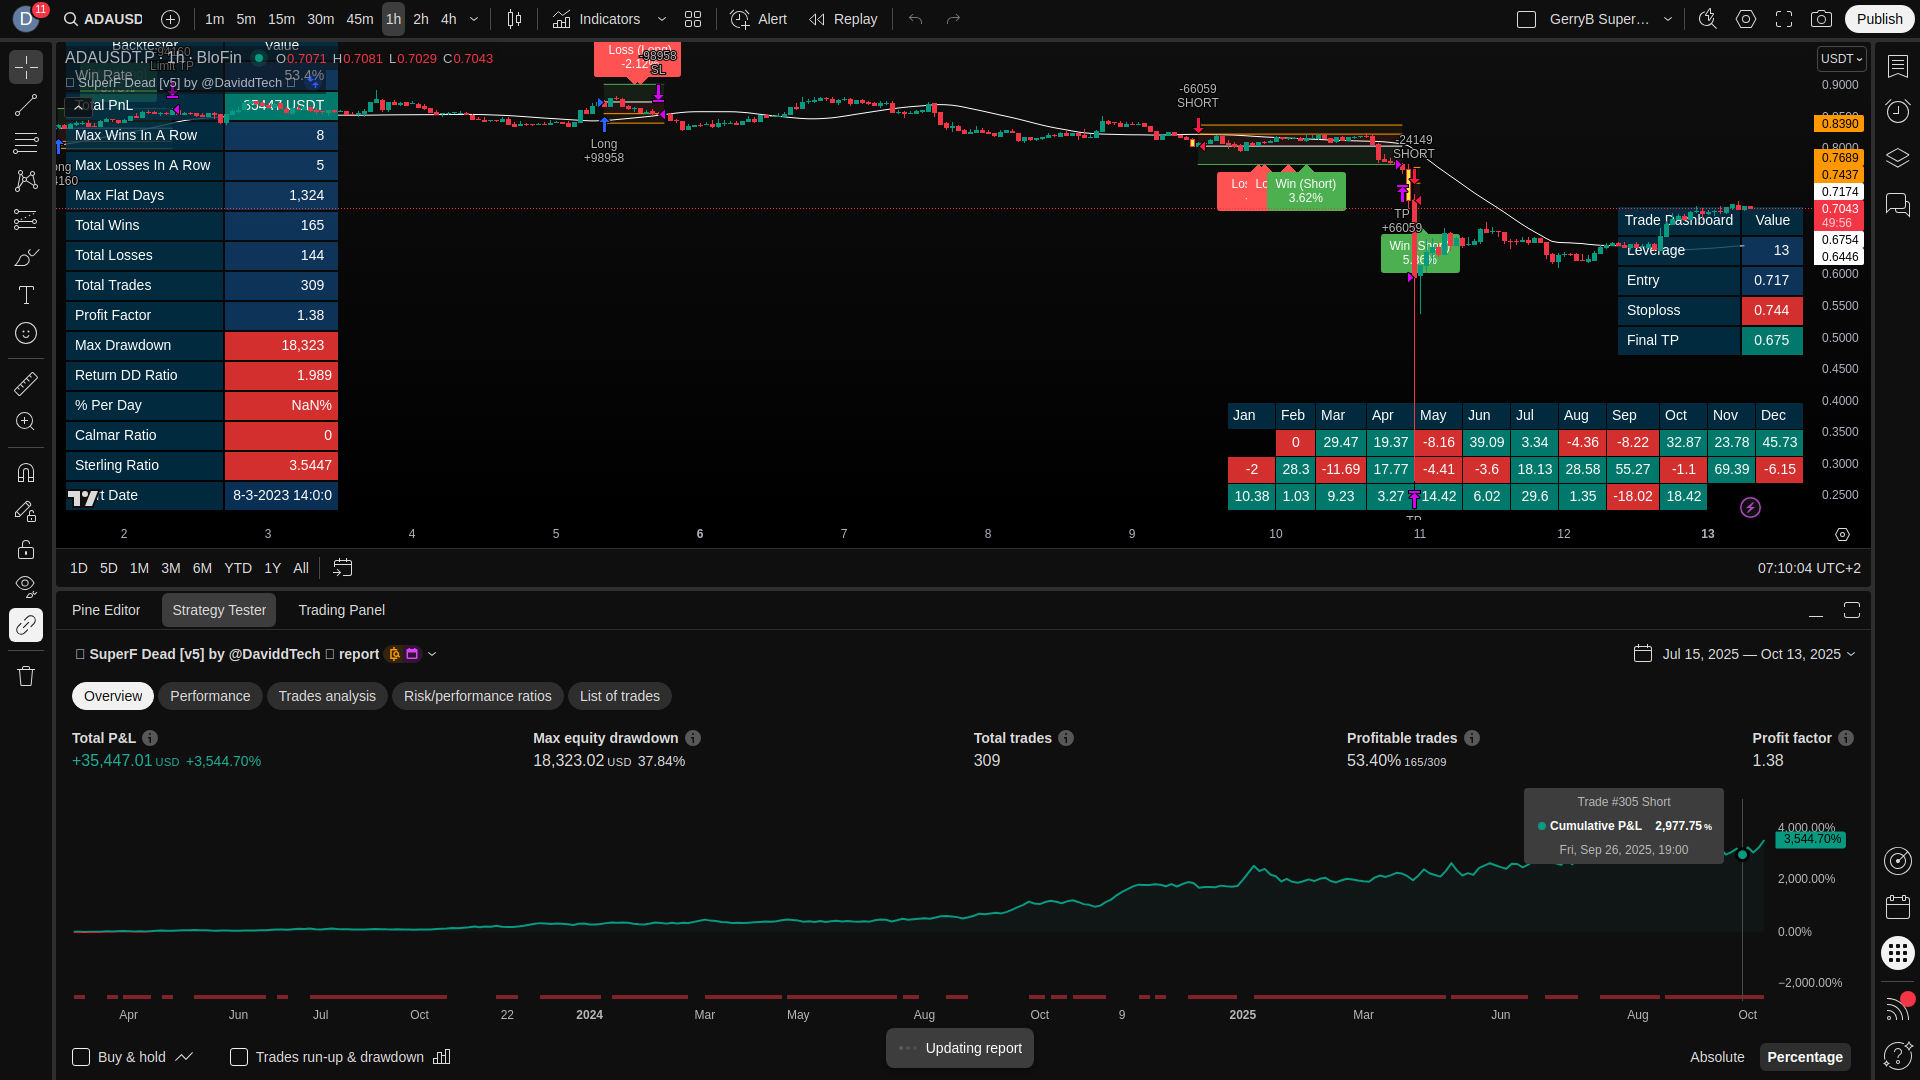Image resolution: width=1920 pixels, height=1080 pixels.
Task: Take a chart snapshot with camera icon
Action: click(x=1822, y=19)
